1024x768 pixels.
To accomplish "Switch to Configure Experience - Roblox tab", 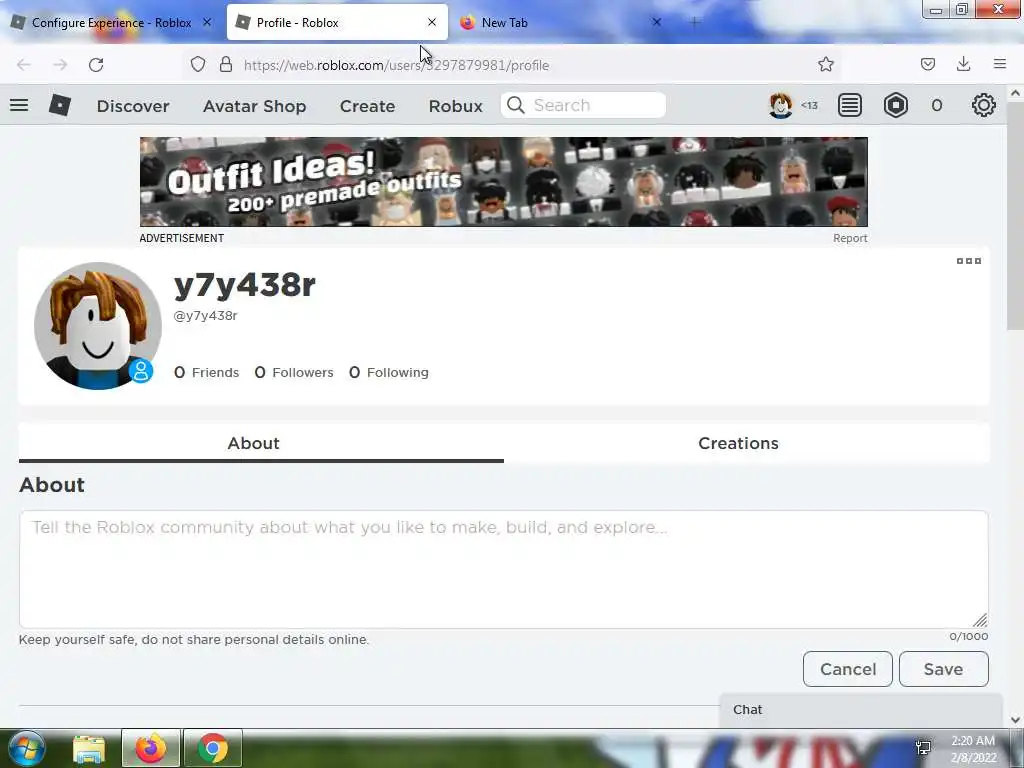I will pos(112,23).
